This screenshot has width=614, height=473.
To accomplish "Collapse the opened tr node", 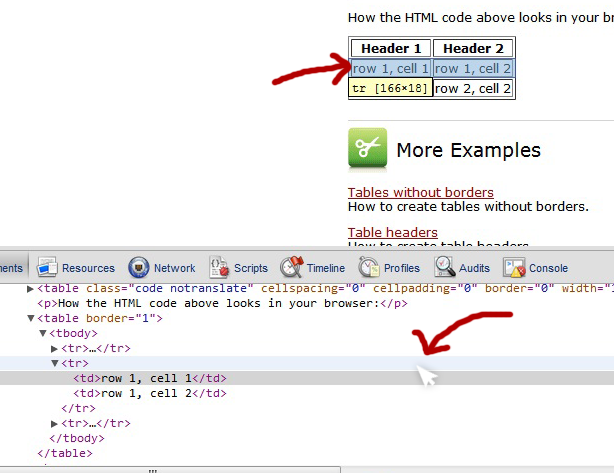I will coord(55,363).
